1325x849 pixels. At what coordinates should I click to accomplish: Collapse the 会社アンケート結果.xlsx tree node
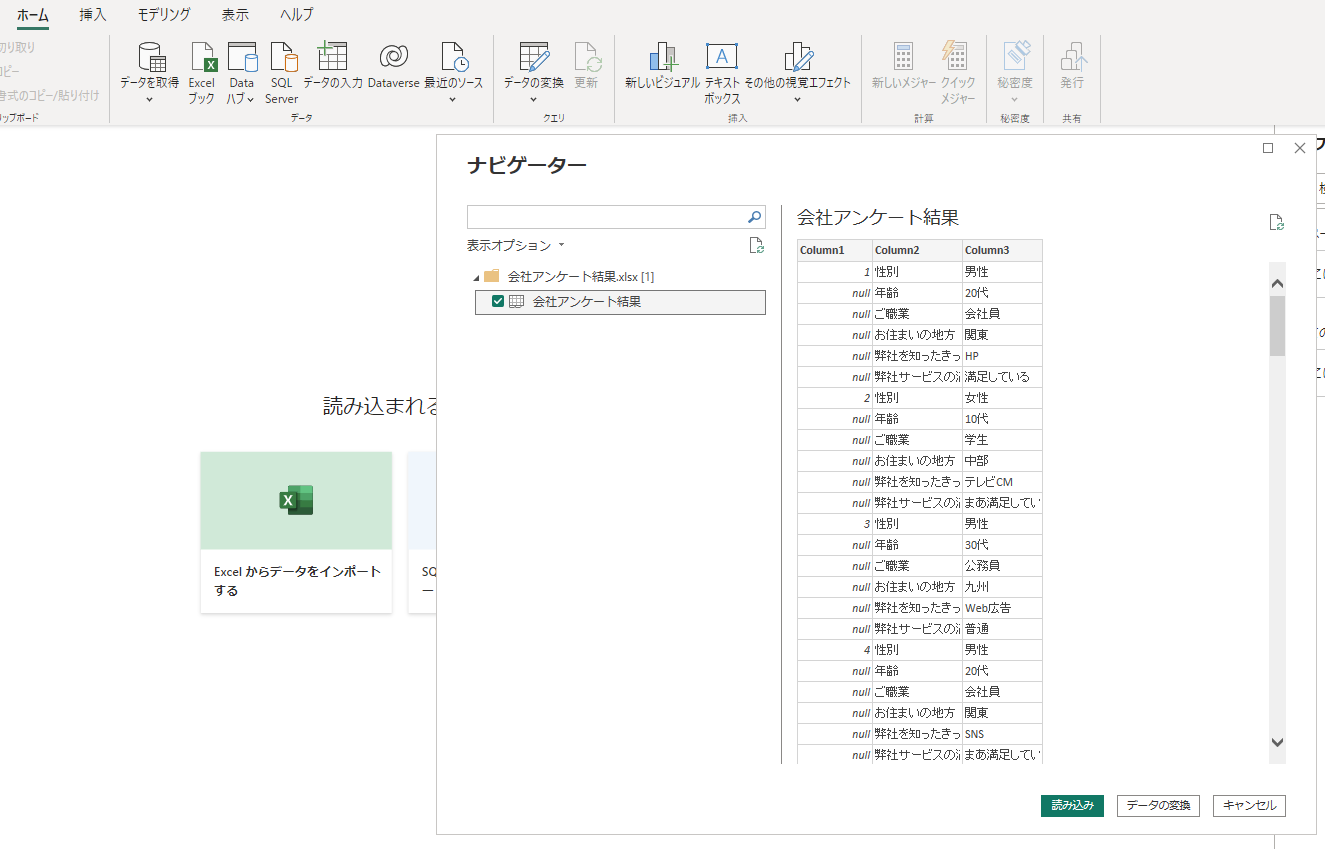click(475, 277)
